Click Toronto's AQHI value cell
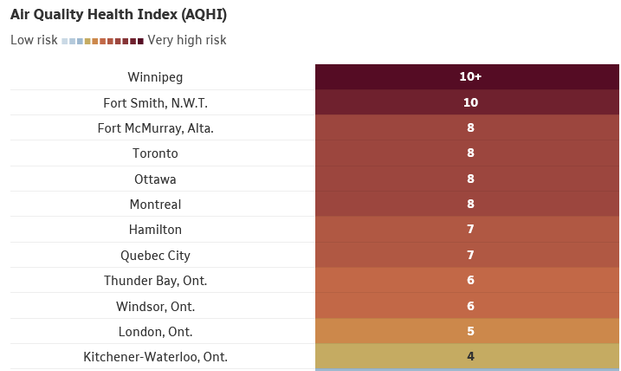Screen dimensions: 621x371 coord(467,153)
